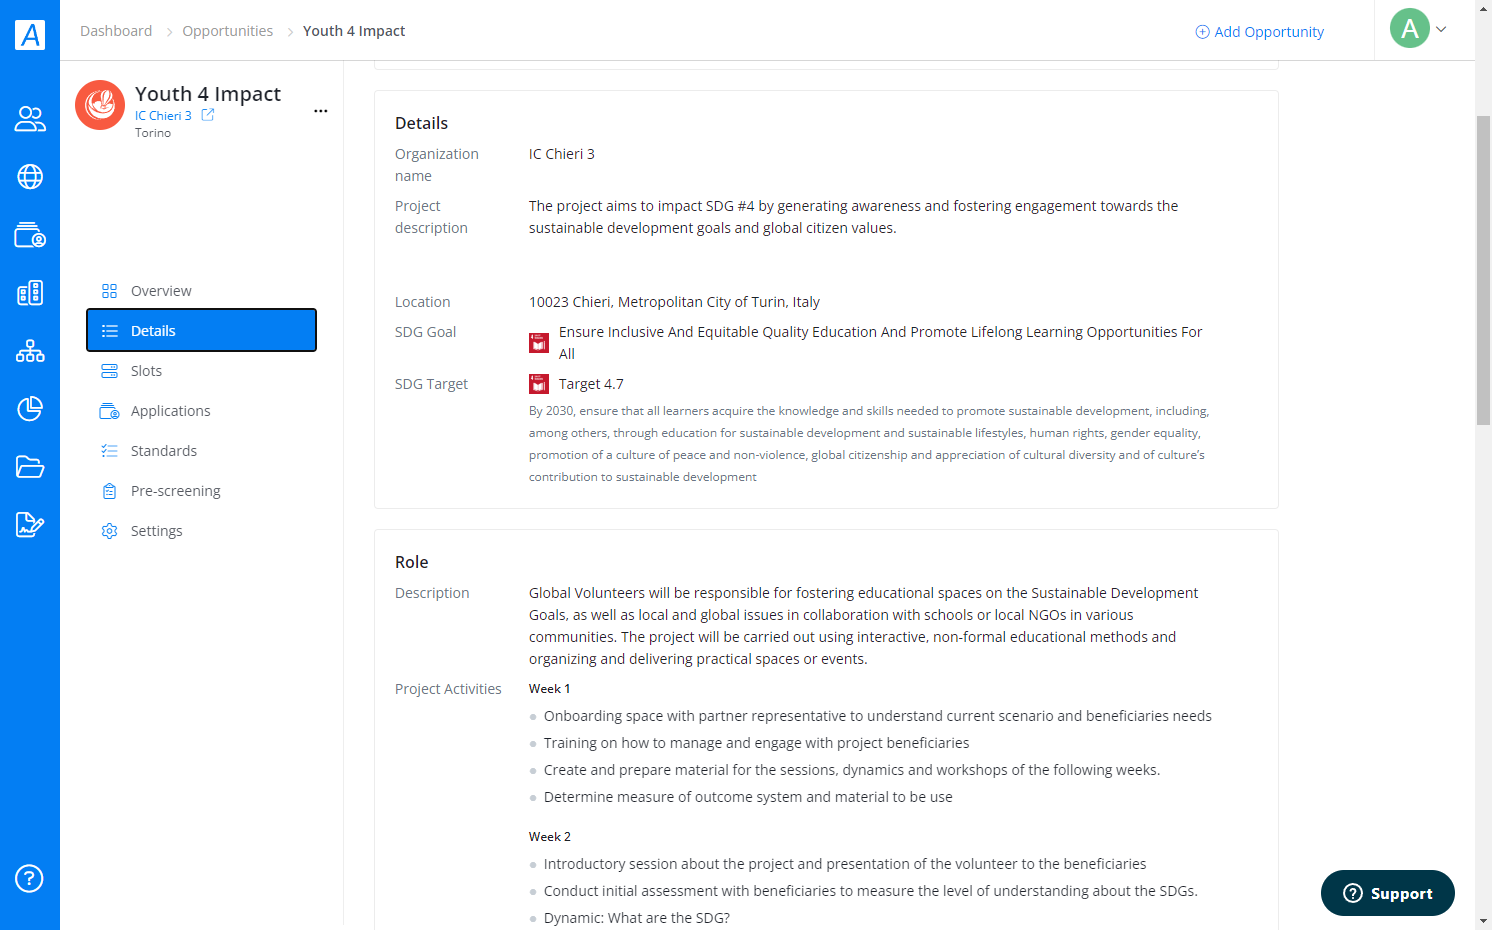
Task: Navigate to Opportunities breadcrumb
Action: [x=227, y=31]
